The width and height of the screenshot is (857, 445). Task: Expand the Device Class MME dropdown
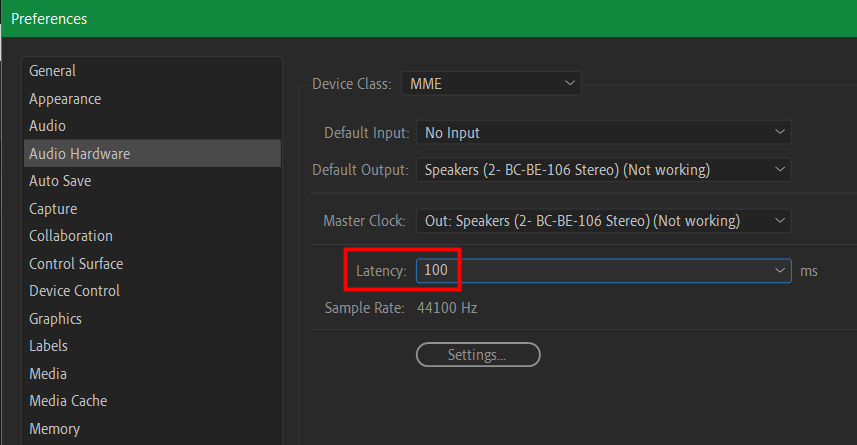(491, 84)
